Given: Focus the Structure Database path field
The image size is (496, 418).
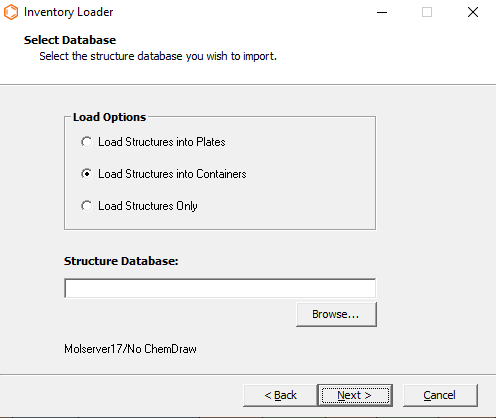Looking at the screenshot, I should (220, 288).
